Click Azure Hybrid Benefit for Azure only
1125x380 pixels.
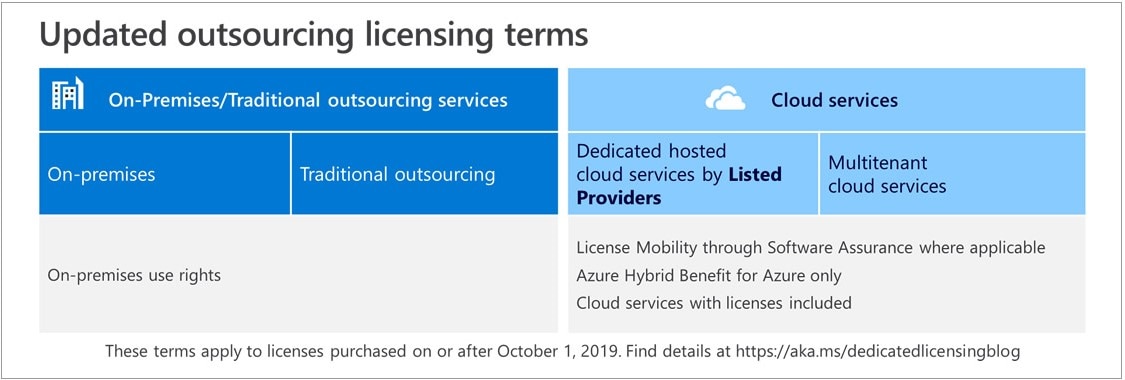[x=709, y=275]
